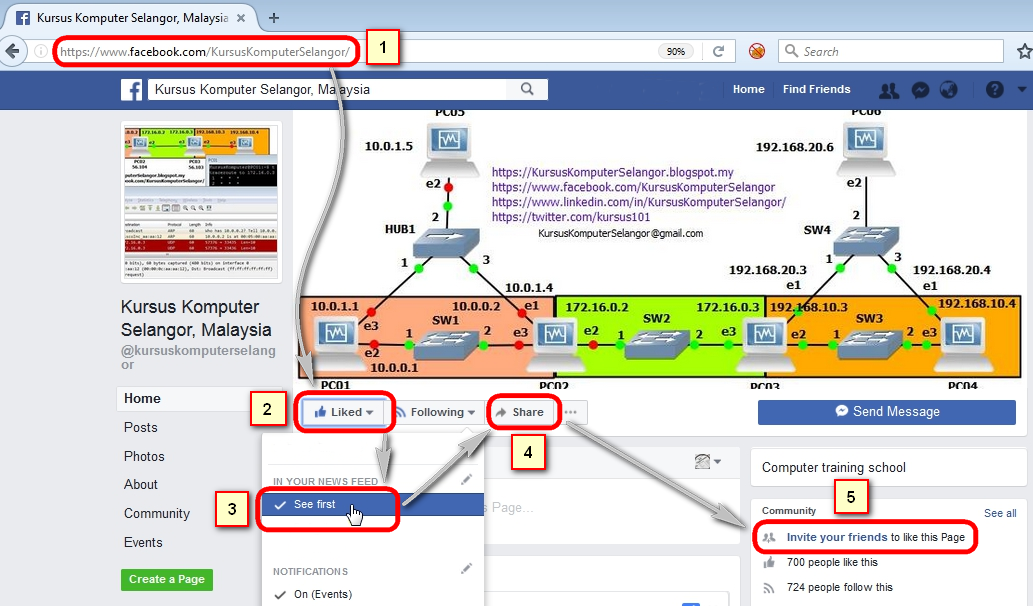The image size is (1033, 606).
Task: Click pencil icon beside In Your News Feed
Action: [x=466, y=480]
